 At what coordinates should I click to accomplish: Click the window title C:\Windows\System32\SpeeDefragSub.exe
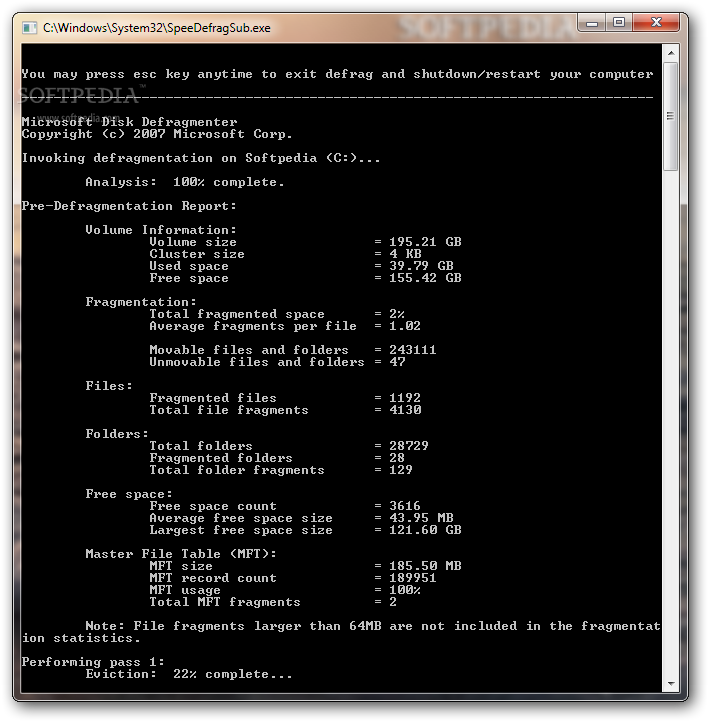(157, 28)
